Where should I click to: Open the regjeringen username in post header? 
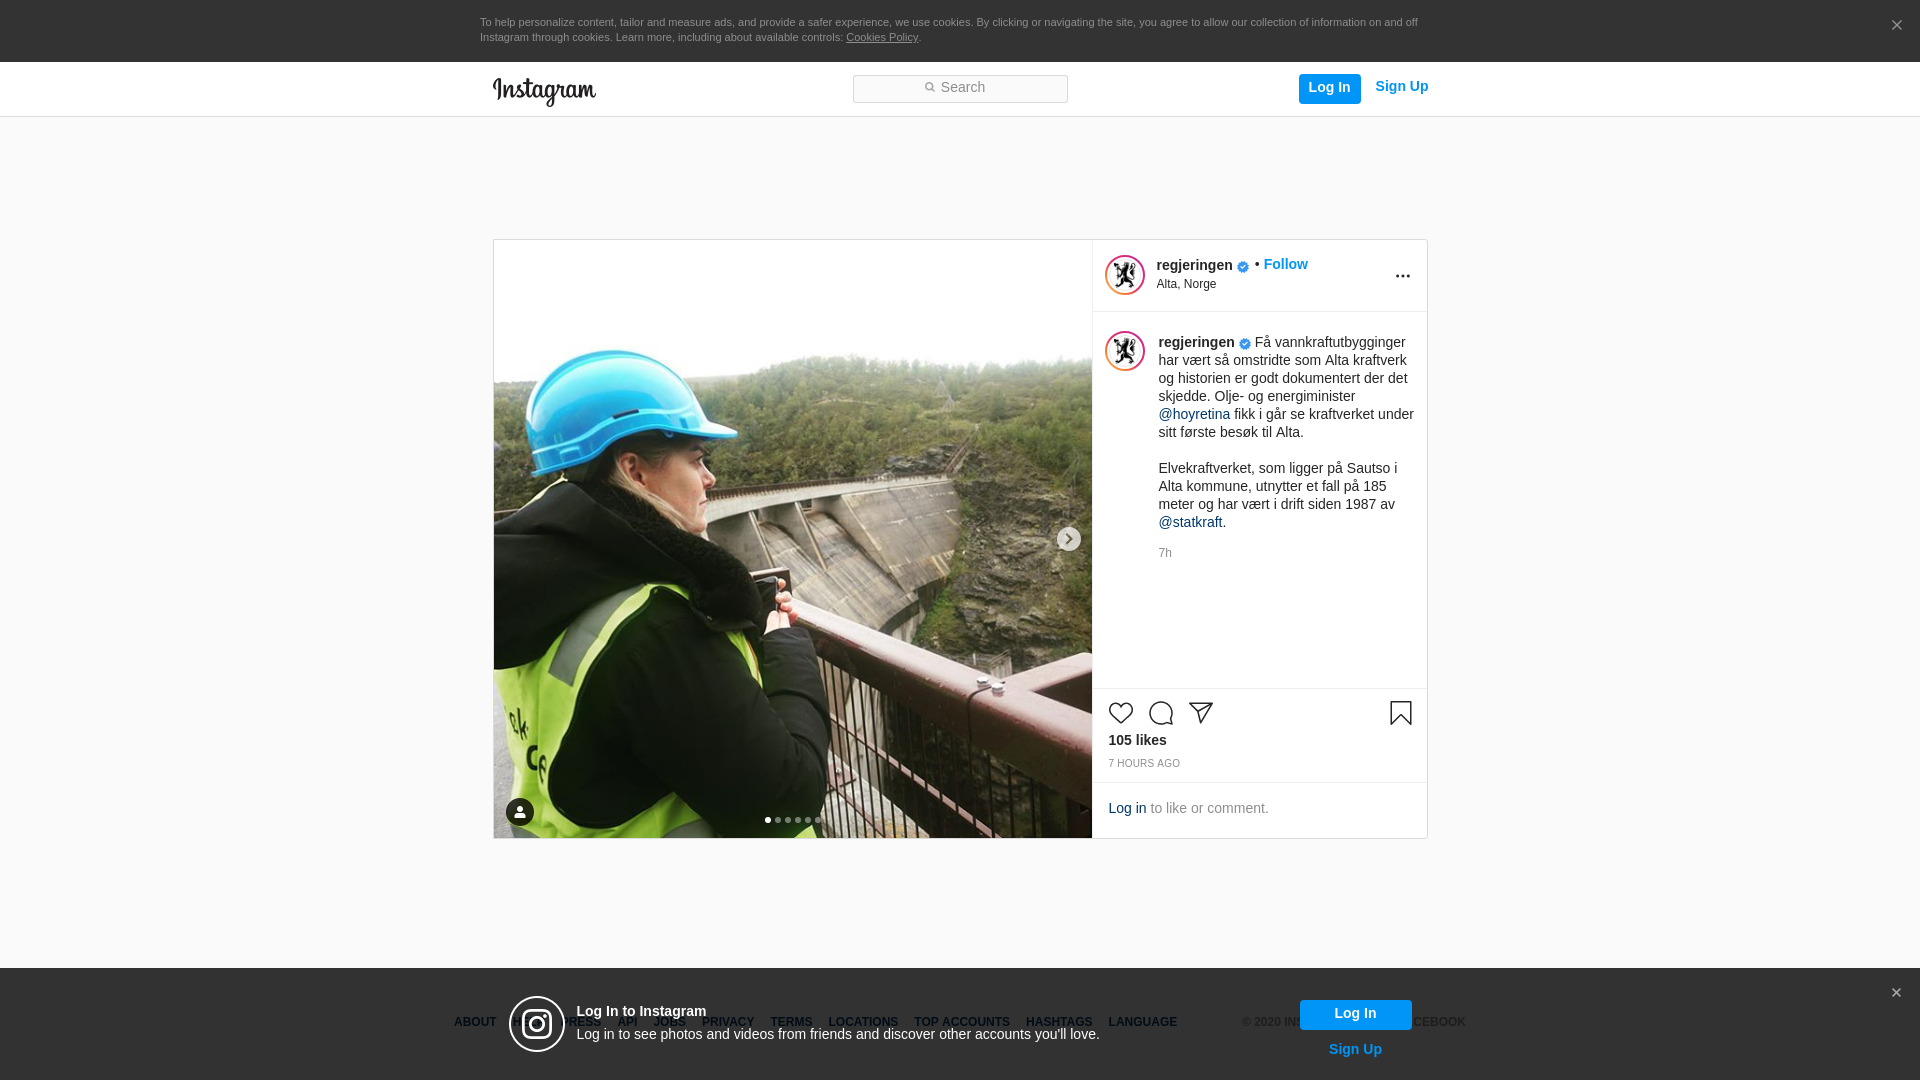[x=1195, y=265]
